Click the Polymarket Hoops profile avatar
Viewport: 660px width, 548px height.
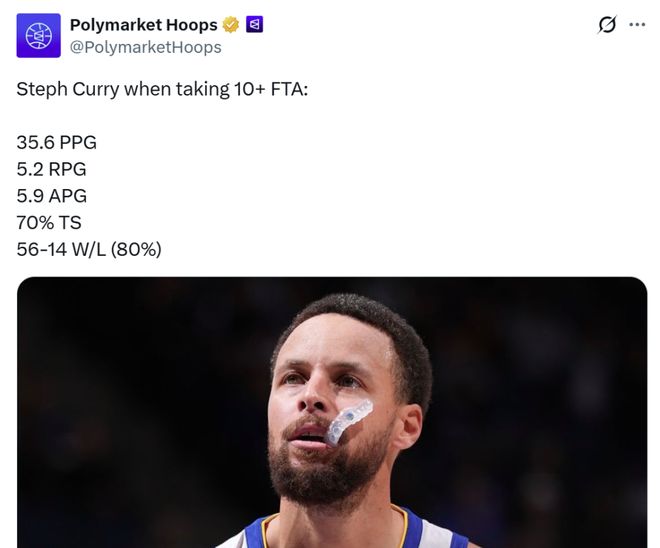point(37,36)
